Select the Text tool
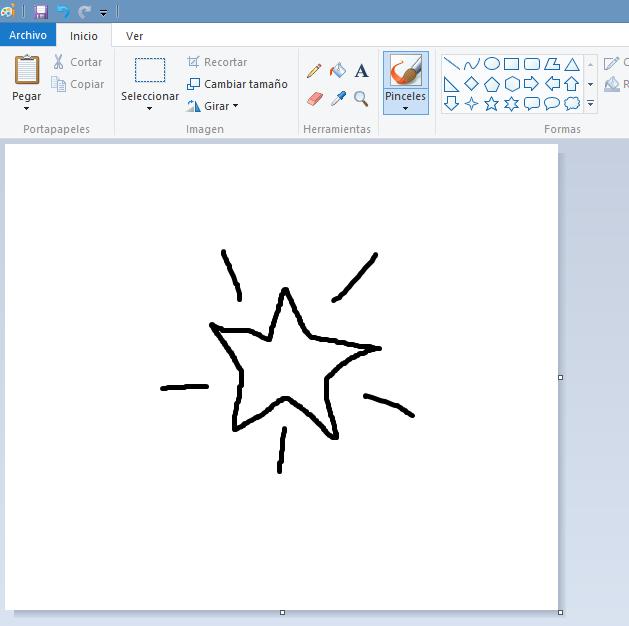Viewport: 629px width, 626px height. [x=361, y=71]
